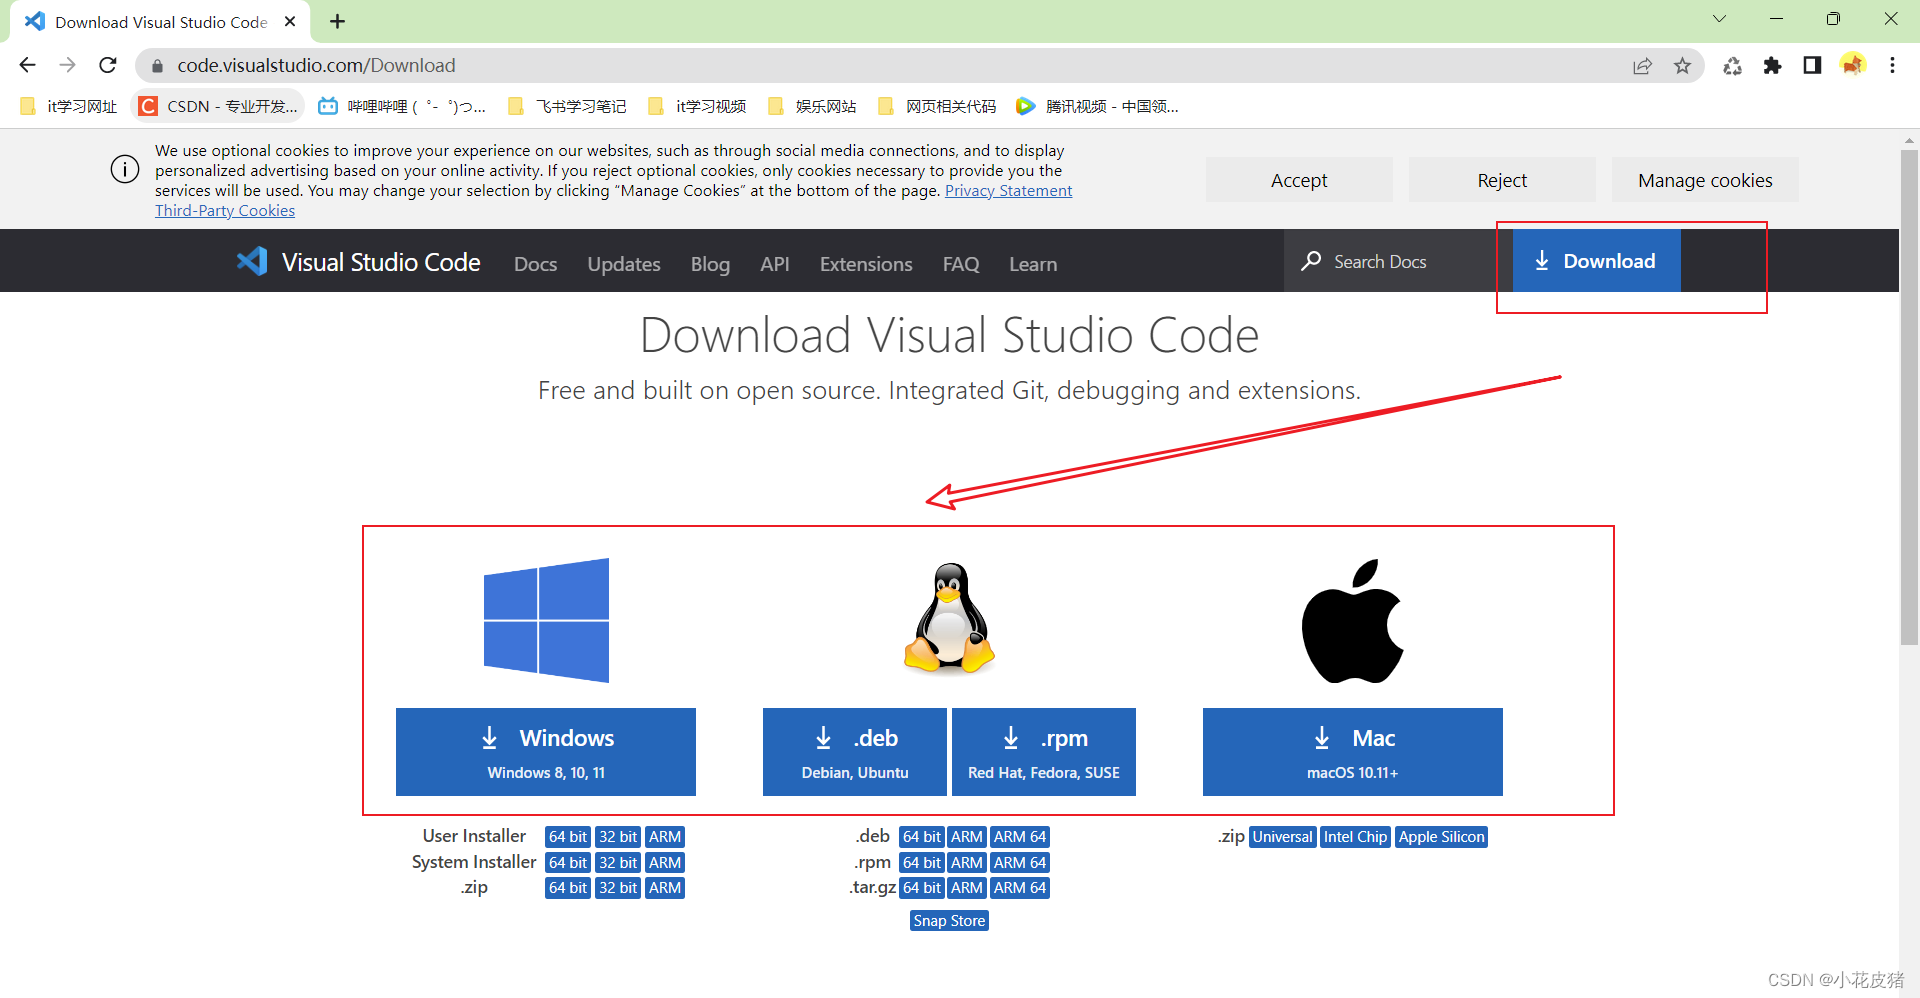Select User Installer 64 bit
Image resolution: width=1920 pixels, height=998 pixels.
(568, 837)
